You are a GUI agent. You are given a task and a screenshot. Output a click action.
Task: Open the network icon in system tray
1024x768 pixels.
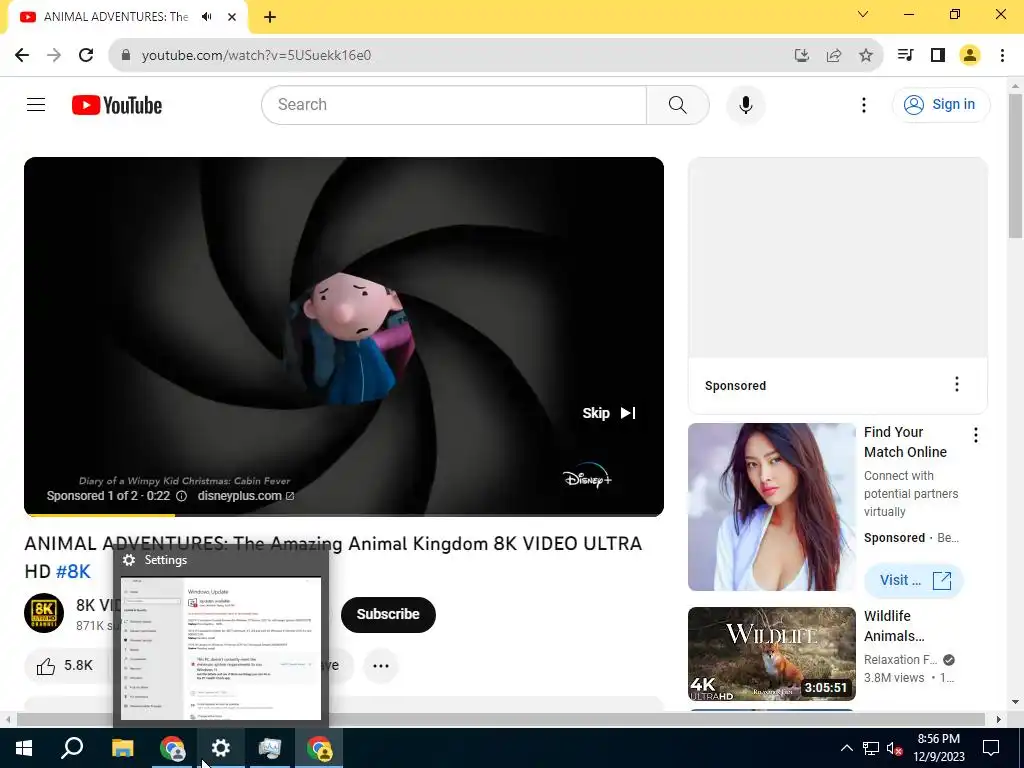[871, 748]
